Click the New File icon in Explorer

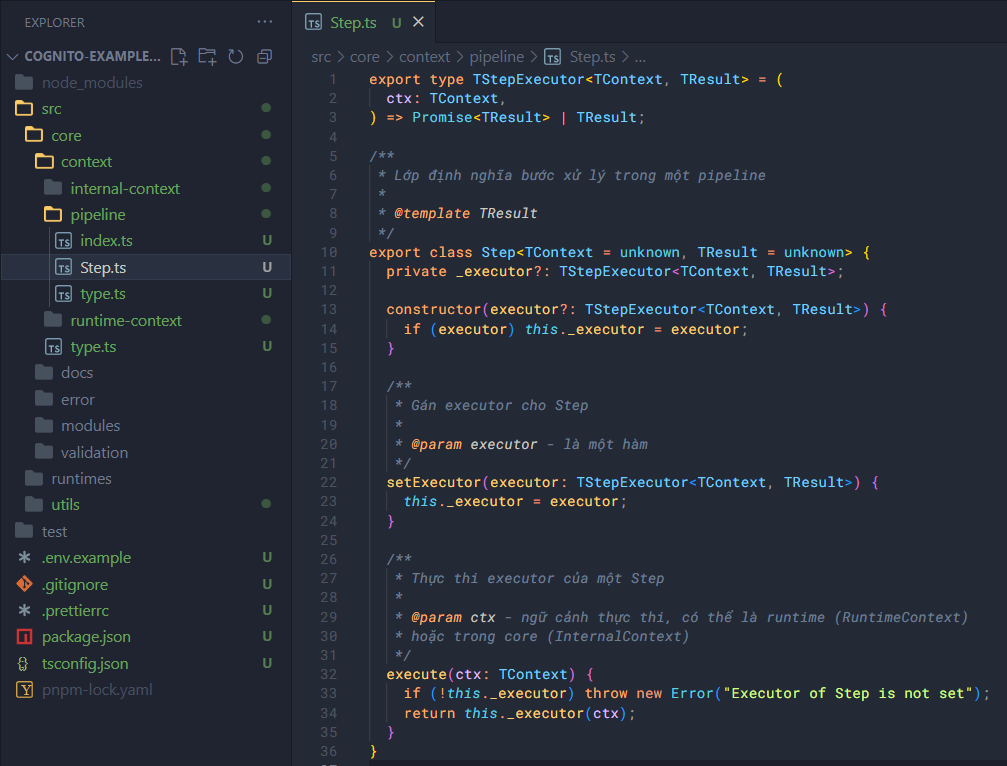click(x=179, y=56)
